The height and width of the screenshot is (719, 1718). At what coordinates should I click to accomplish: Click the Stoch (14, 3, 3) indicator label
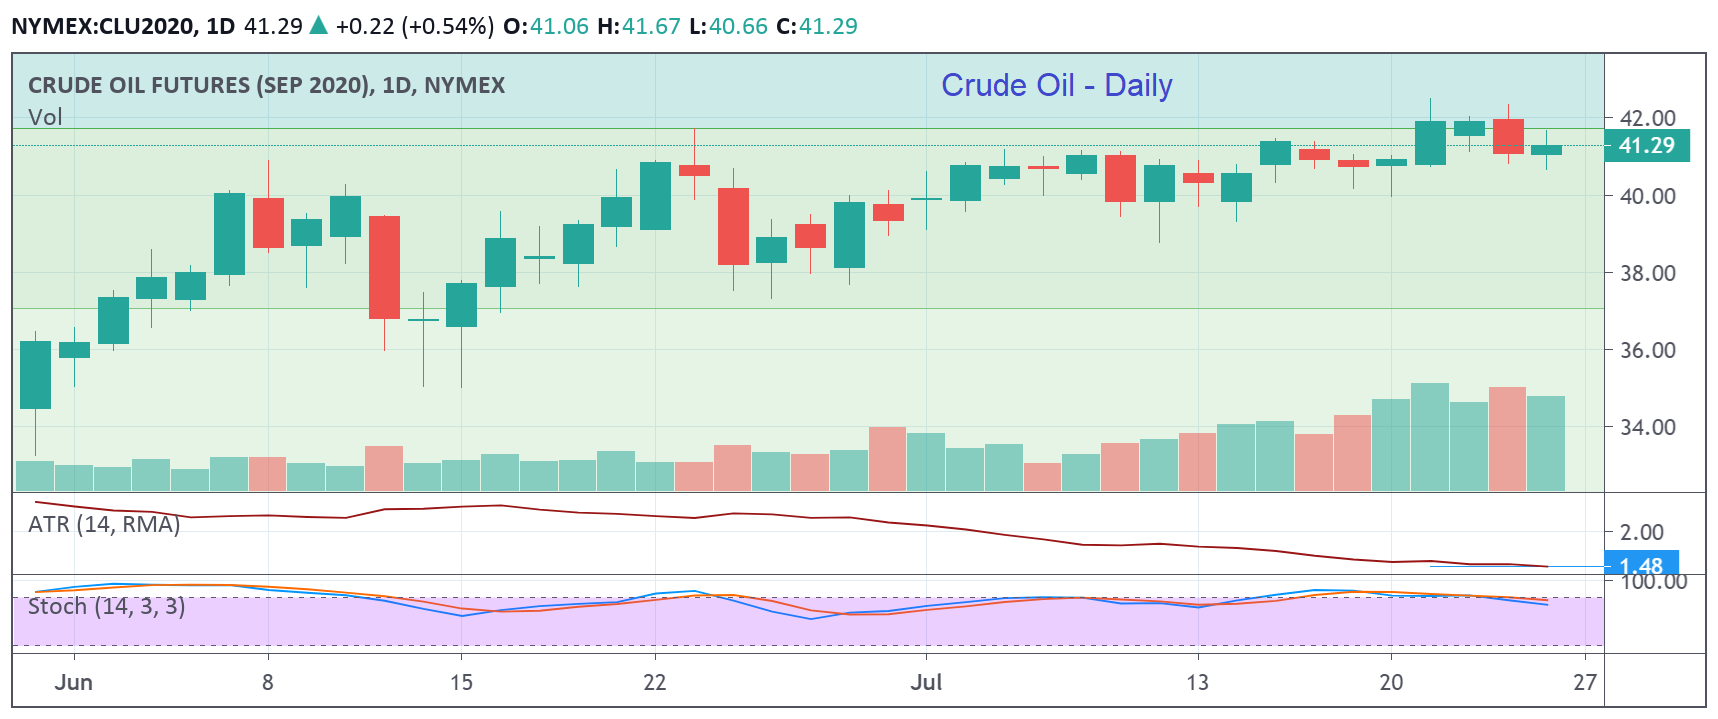106,606
